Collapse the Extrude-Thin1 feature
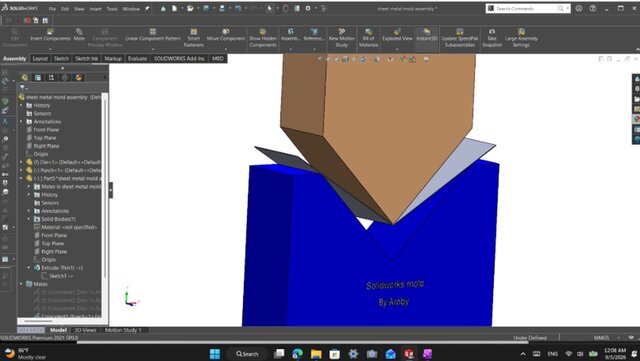 [29, 268]
